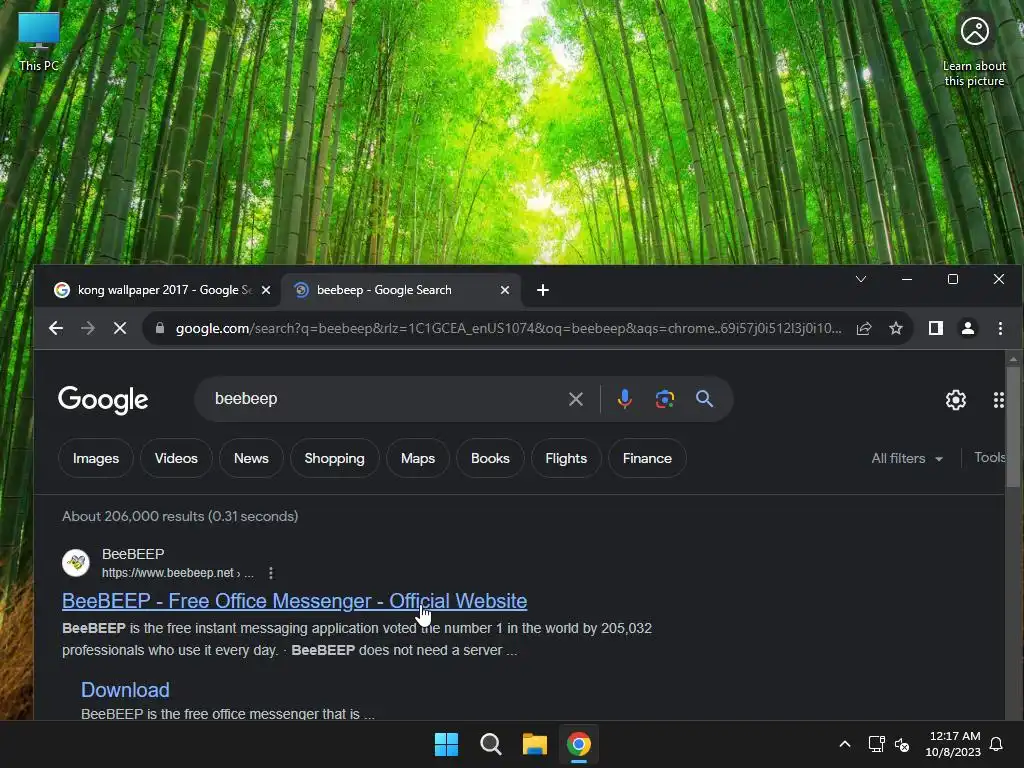Filter results by Videos
Screen dimensions: 1024x768
tap(176, 458)
